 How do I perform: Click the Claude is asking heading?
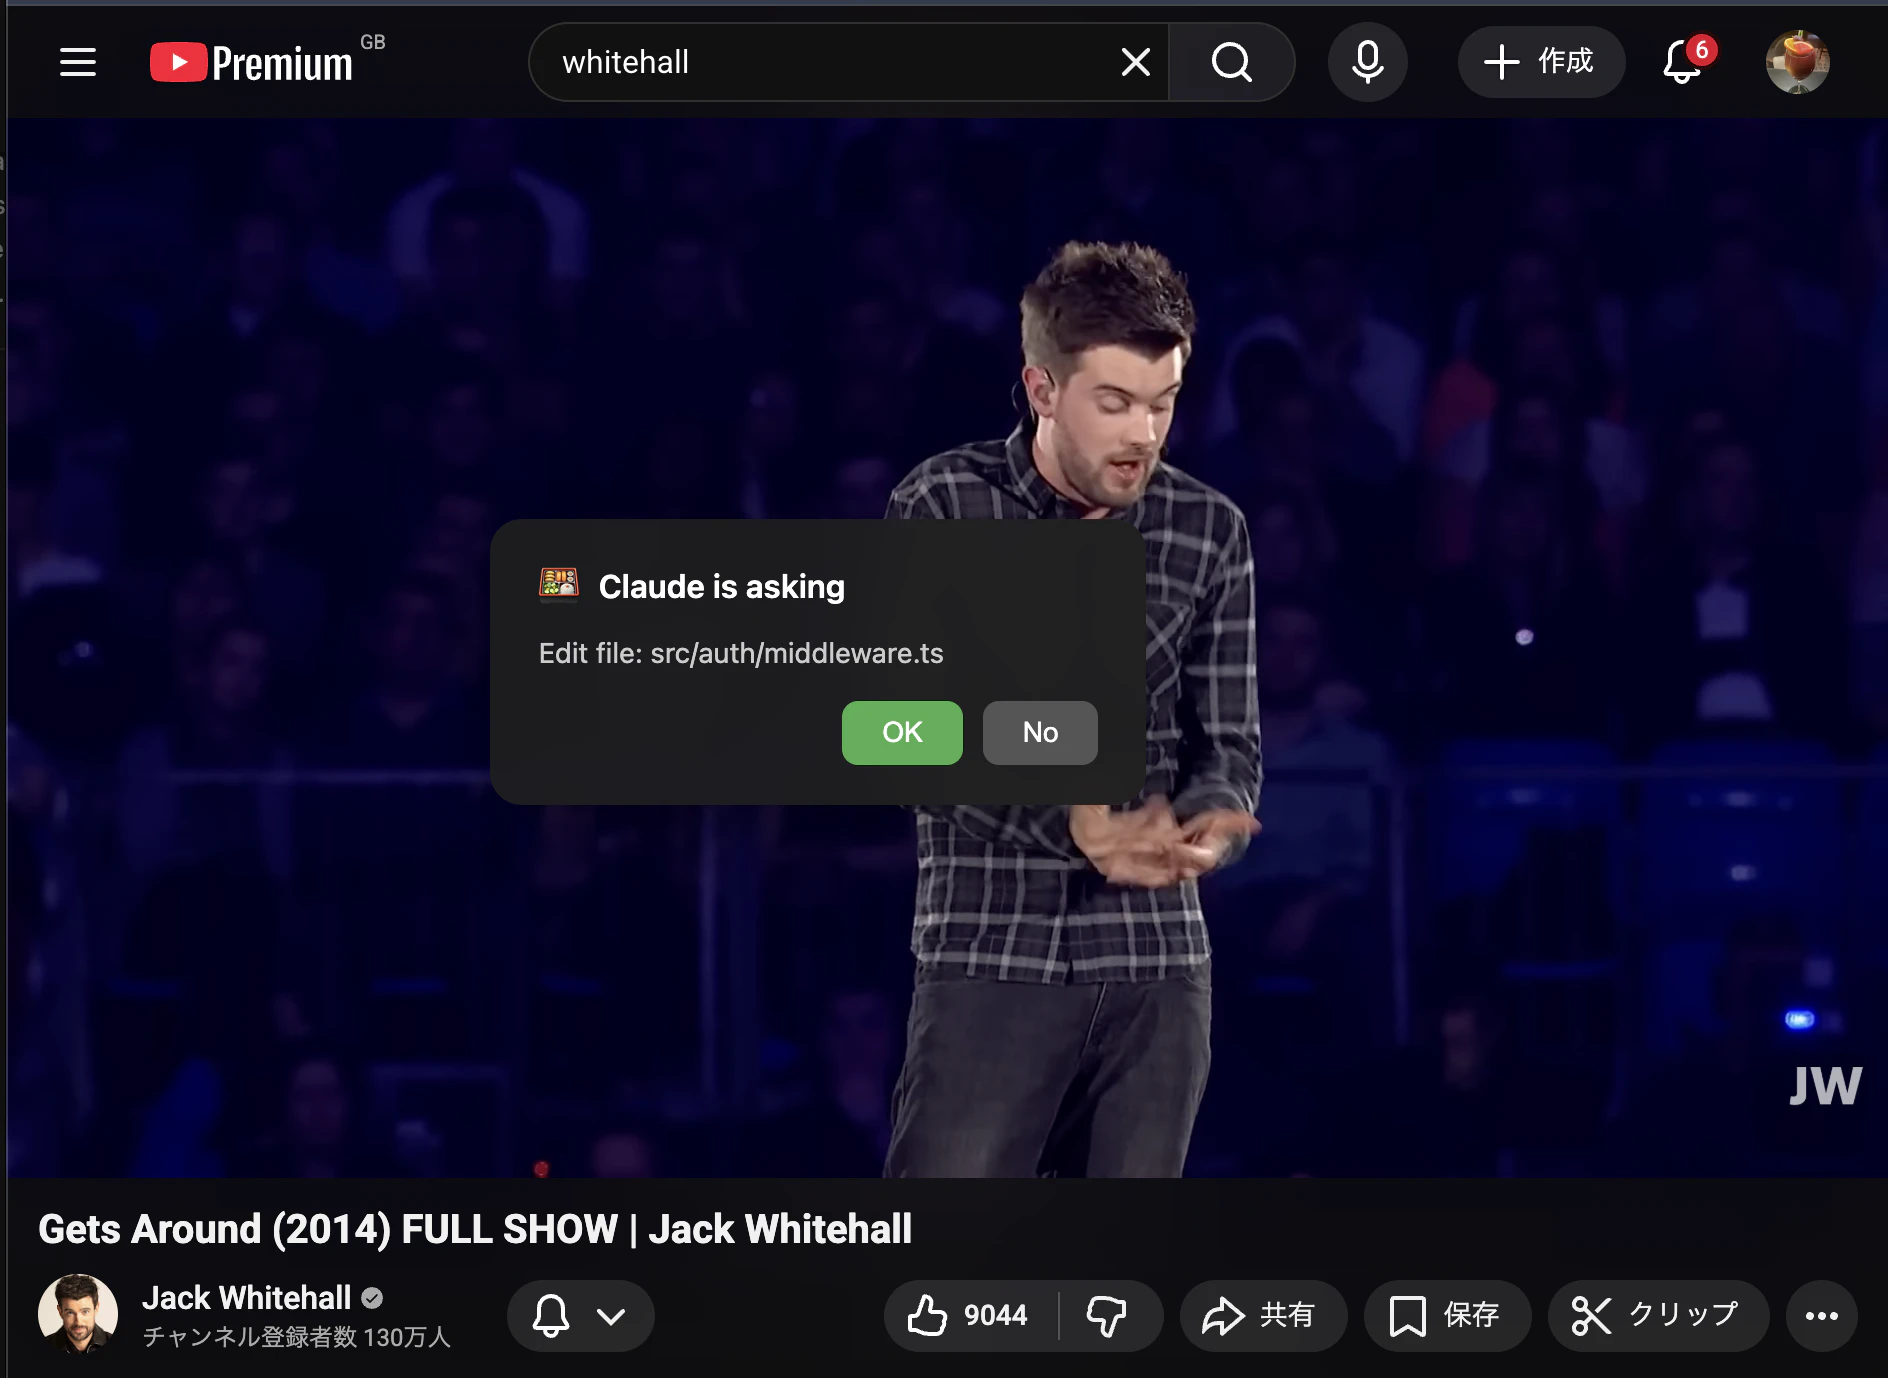pos(722,587)
